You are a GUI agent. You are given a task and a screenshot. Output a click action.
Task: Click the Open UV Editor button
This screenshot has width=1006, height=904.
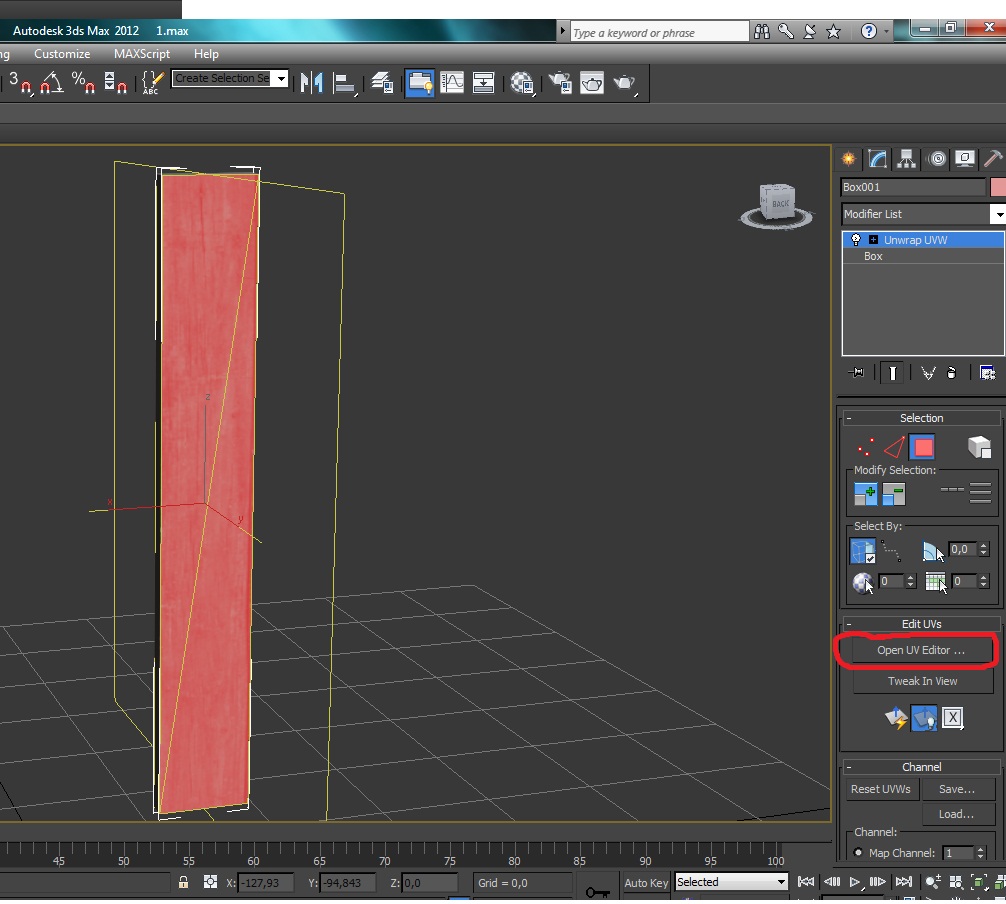click(x=920, y=650)
